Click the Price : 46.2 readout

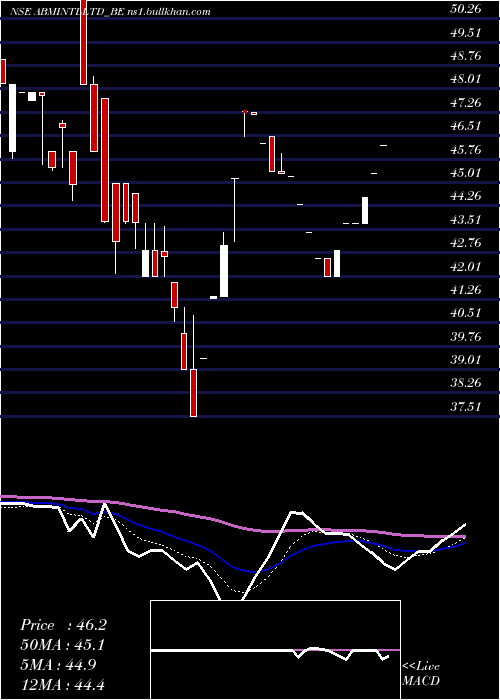point(63,625)
